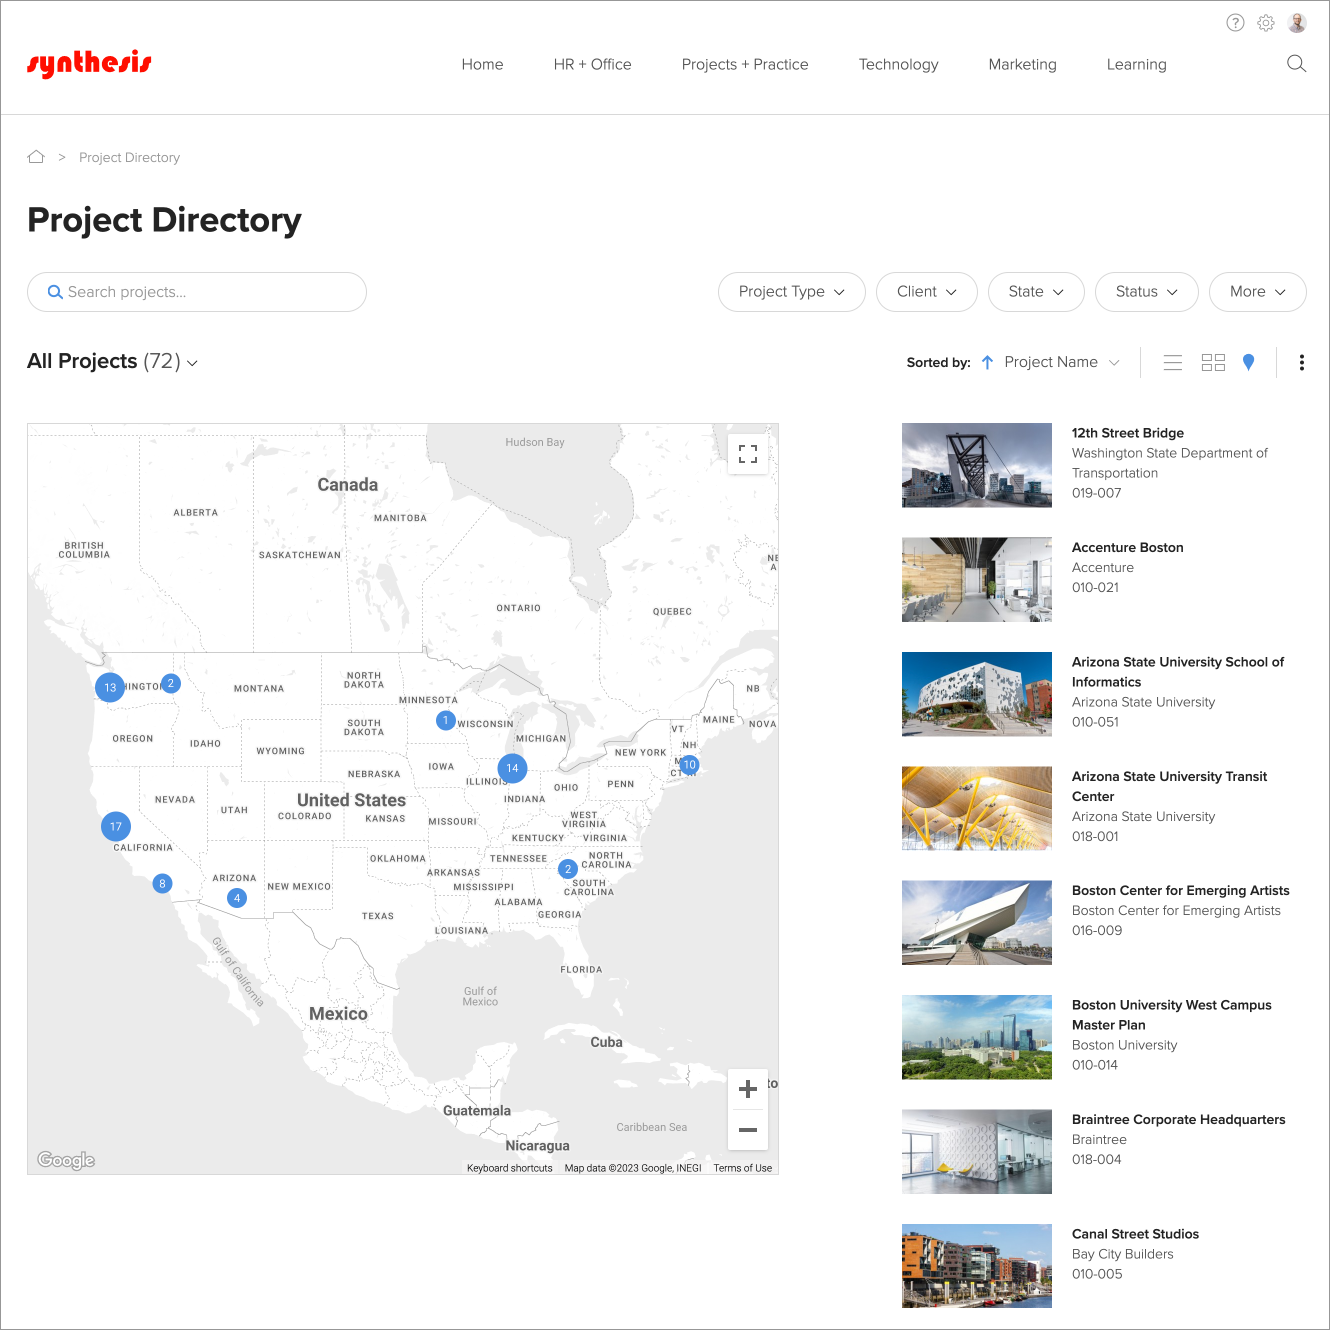This screenshot has width=1330, height=1330.
Task: Click the fullscreen map control
Action: pos(748,453)
